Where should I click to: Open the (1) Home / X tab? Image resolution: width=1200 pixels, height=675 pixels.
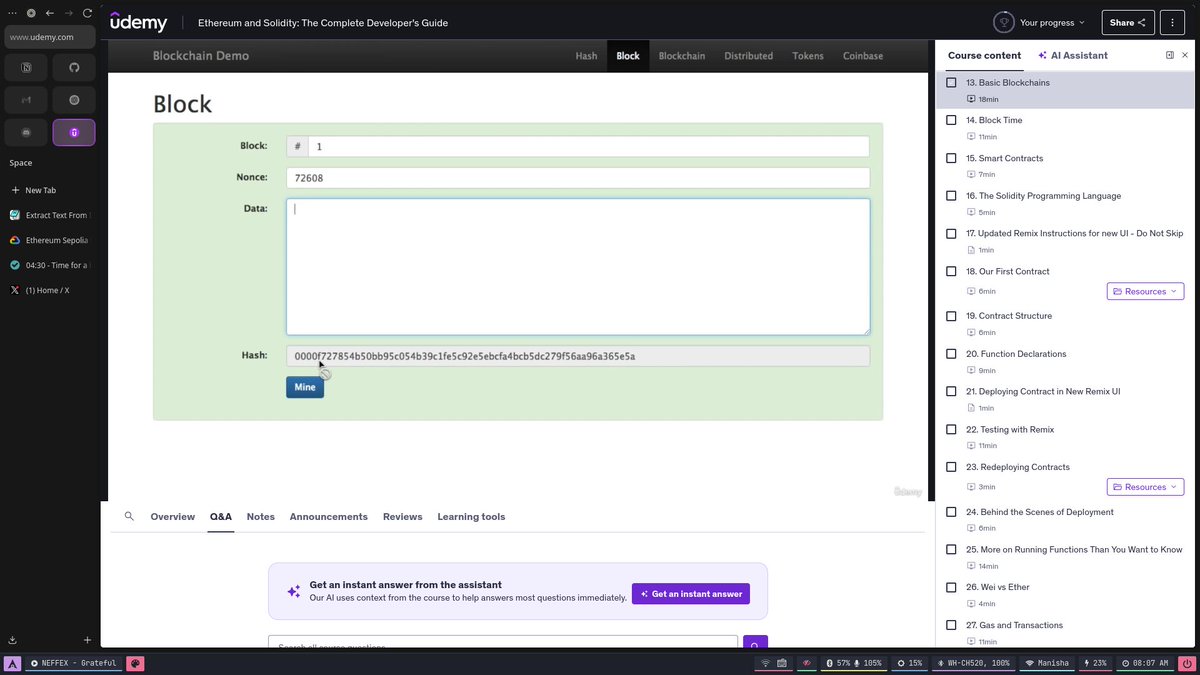(x=48, y=290)
